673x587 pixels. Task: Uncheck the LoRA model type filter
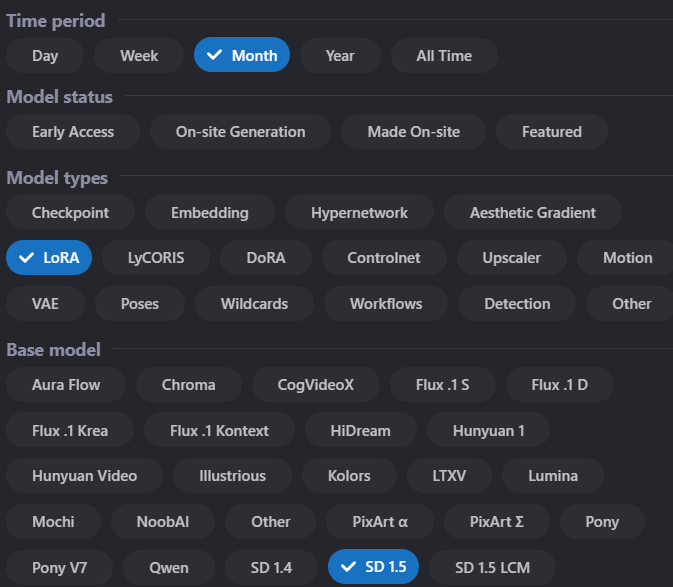(49, 257)
